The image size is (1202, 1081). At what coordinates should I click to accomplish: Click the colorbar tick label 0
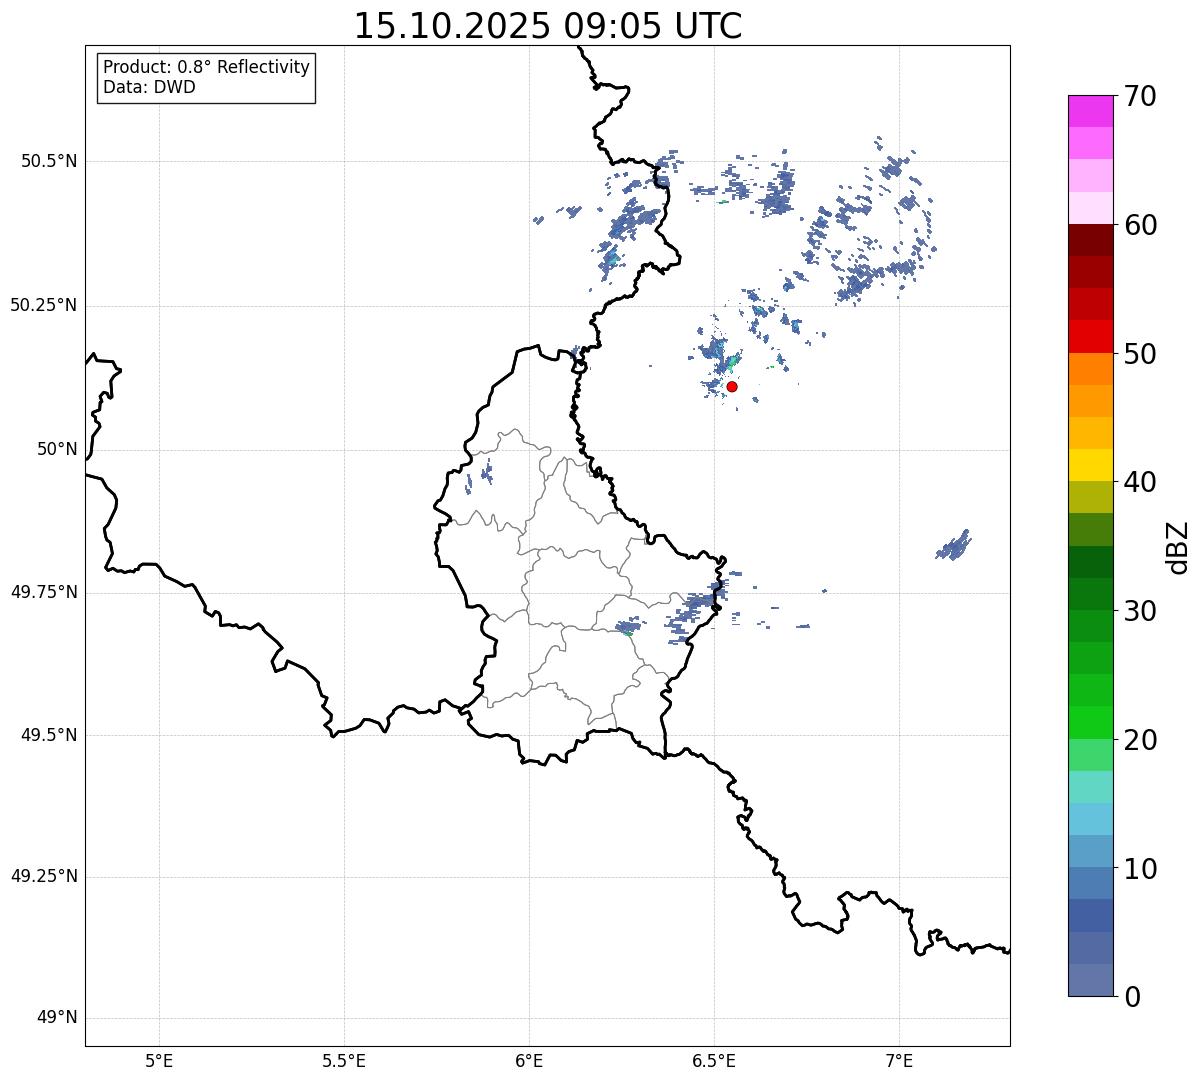point(1132,997)
